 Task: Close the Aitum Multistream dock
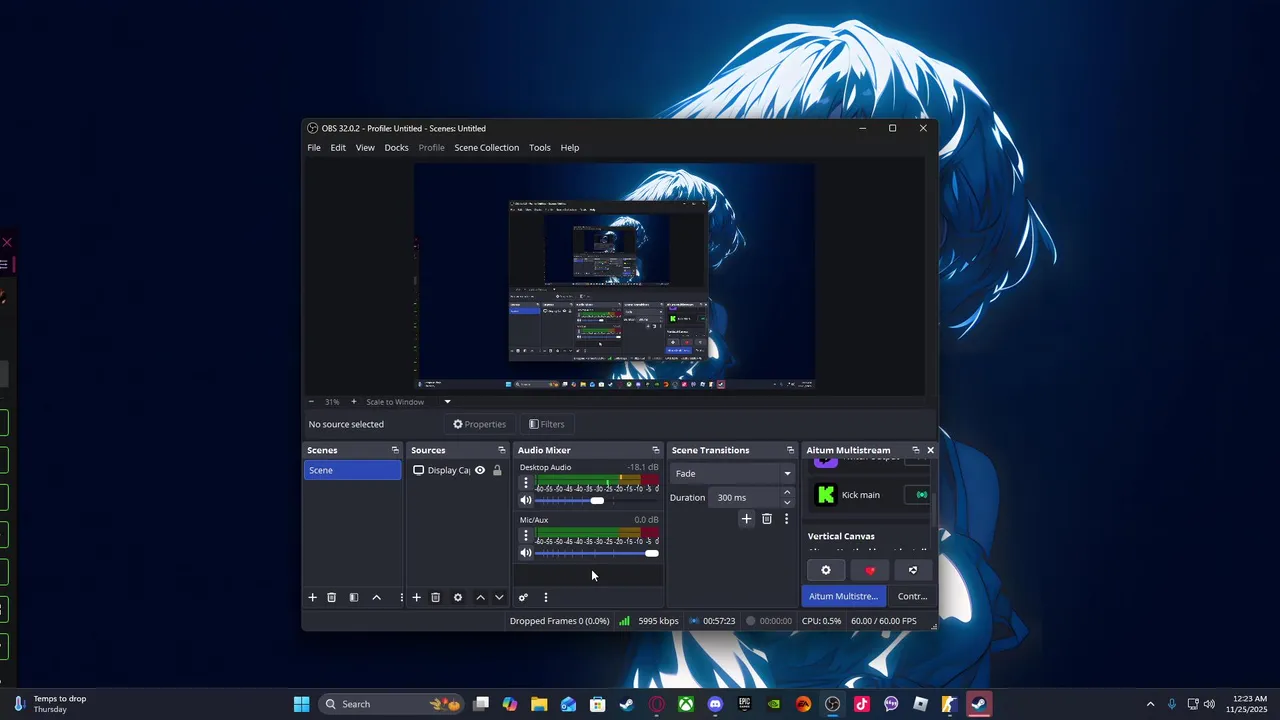pyautogui.click(x=930, y=450)
